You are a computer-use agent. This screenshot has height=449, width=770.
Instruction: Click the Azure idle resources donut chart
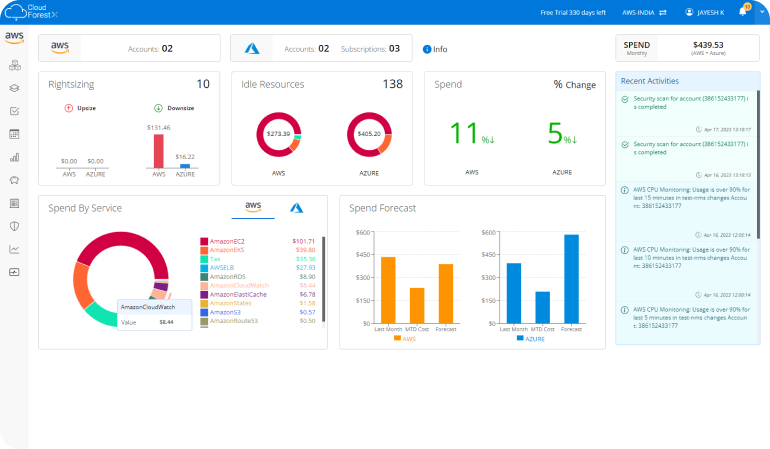[x=369, y=134]
